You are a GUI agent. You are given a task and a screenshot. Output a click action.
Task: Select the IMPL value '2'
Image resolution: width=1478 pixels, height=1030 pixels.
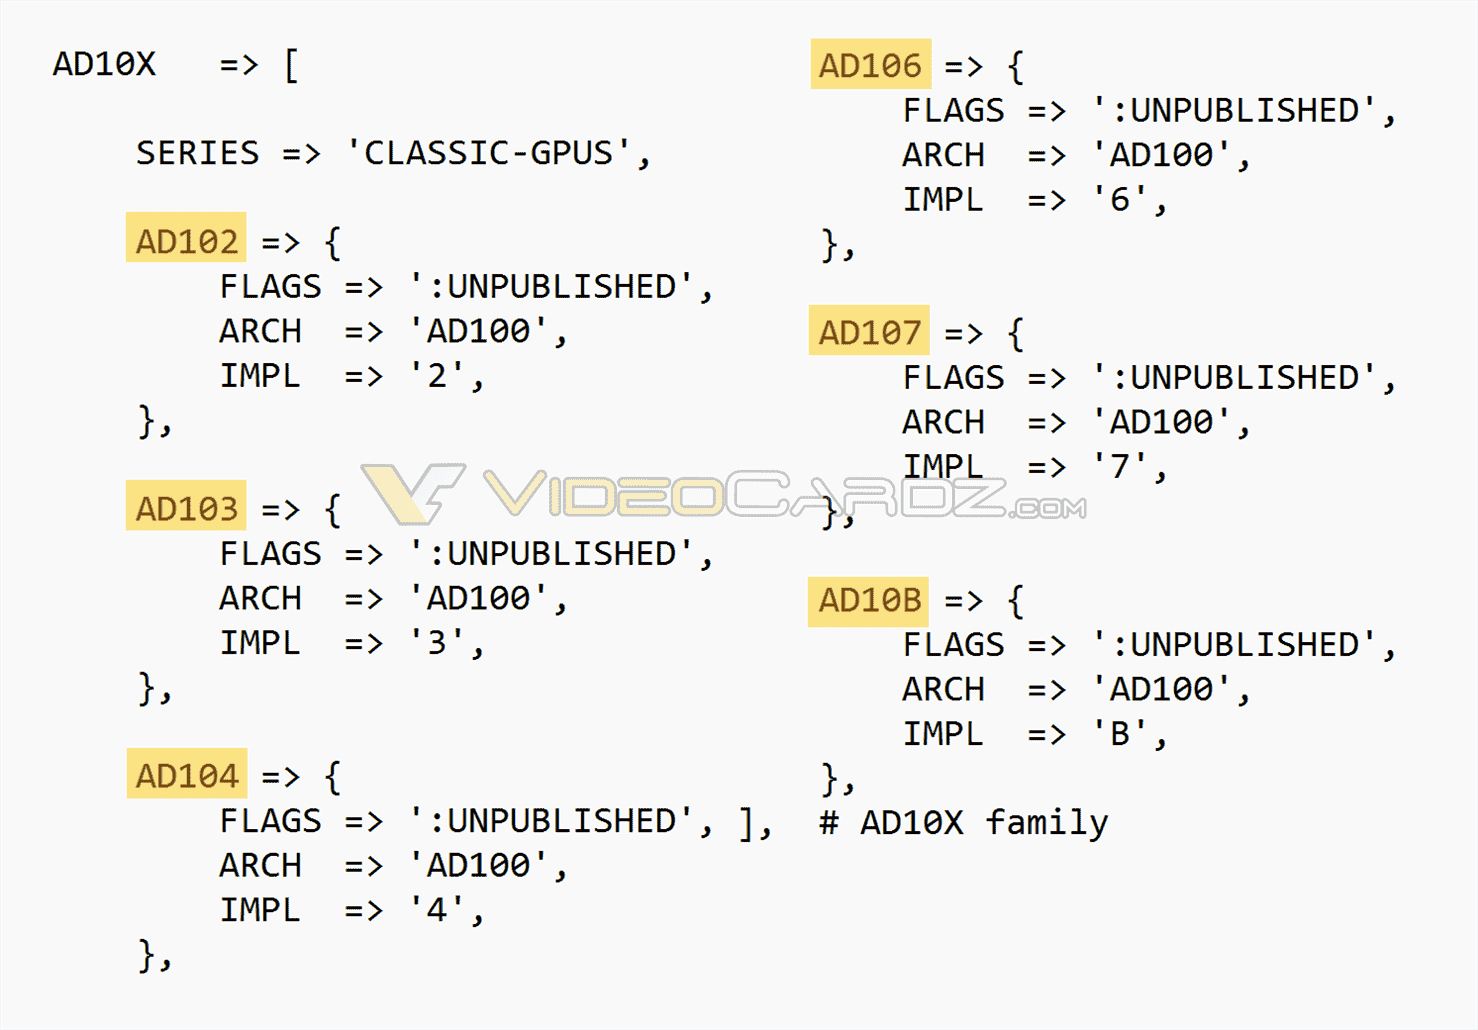[438, 376]
